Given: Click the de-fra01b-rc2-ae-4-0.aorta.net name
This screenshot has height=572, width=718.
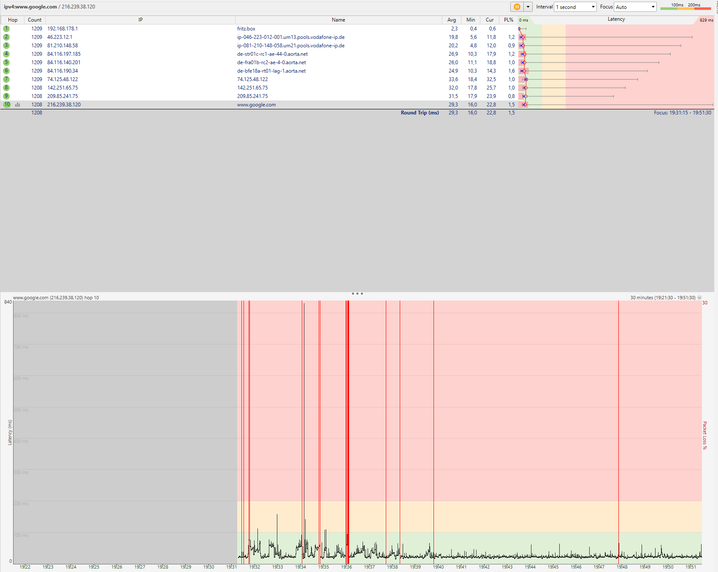Looking at the screenshot, I should pyautogui.click(x=272, y=62).
